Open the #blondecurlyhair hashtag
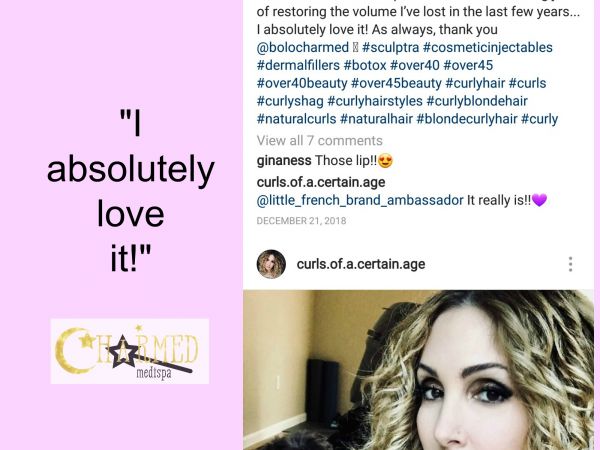 (467, 119)
